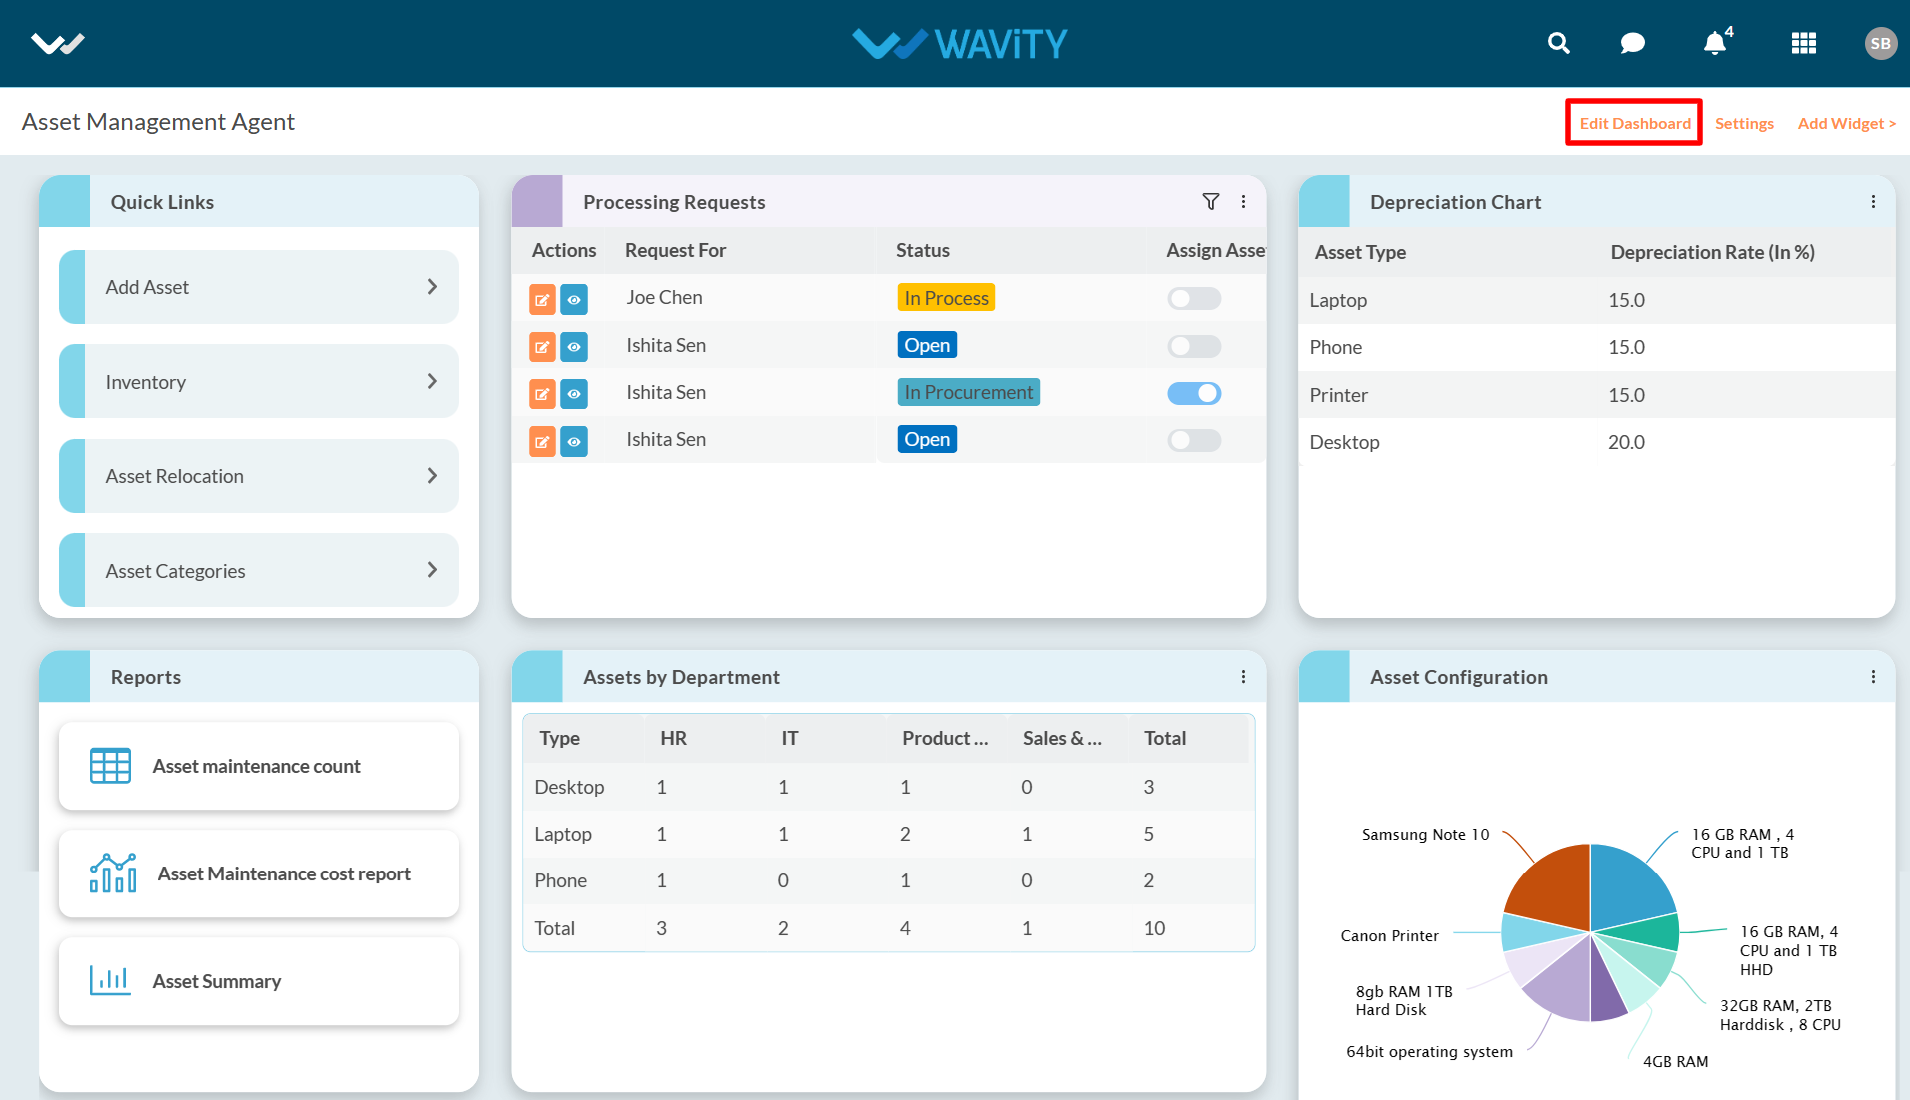This screenshot has width=1910, height=1100.
Task: Open dashboard Settings link
Action: [1744, 123]
